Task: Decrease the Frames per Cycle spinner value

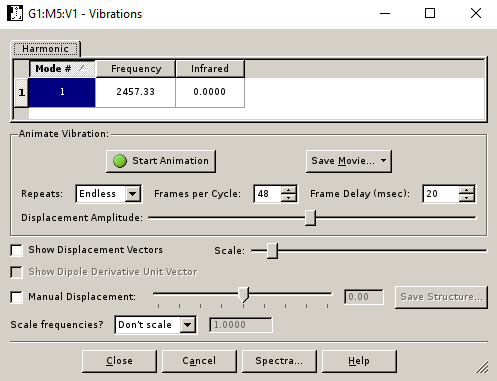Action: pos(289,198)
